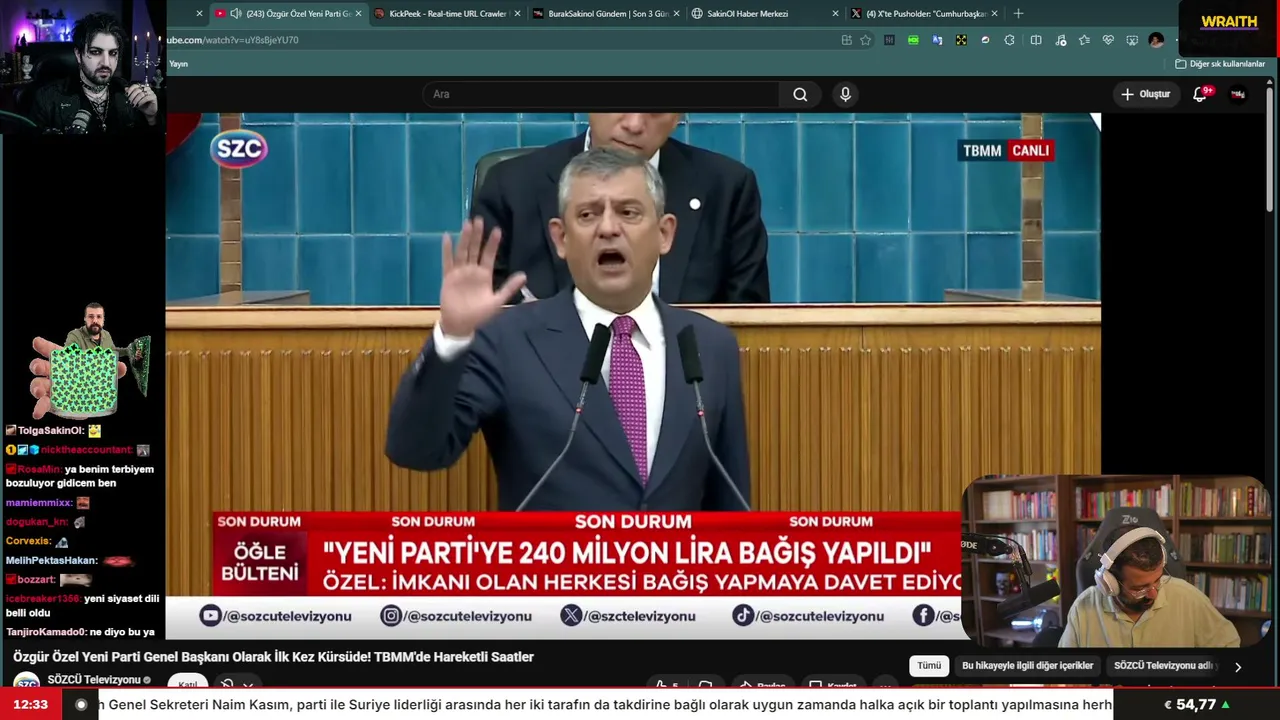Click the Oluştur create button
Image resolution: width=1280 pixels, height=720 pixels.
(x=1145, y=94)
